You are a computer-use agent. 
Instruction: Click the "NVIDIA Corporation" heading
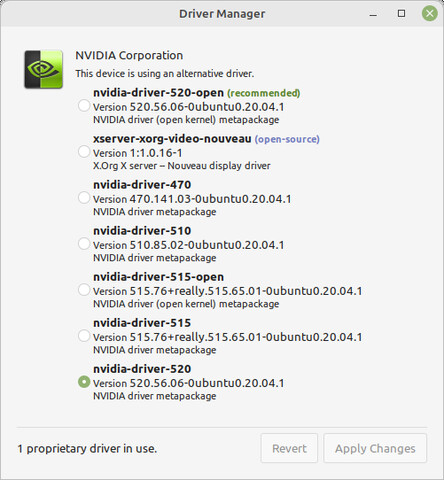point(129,55)
